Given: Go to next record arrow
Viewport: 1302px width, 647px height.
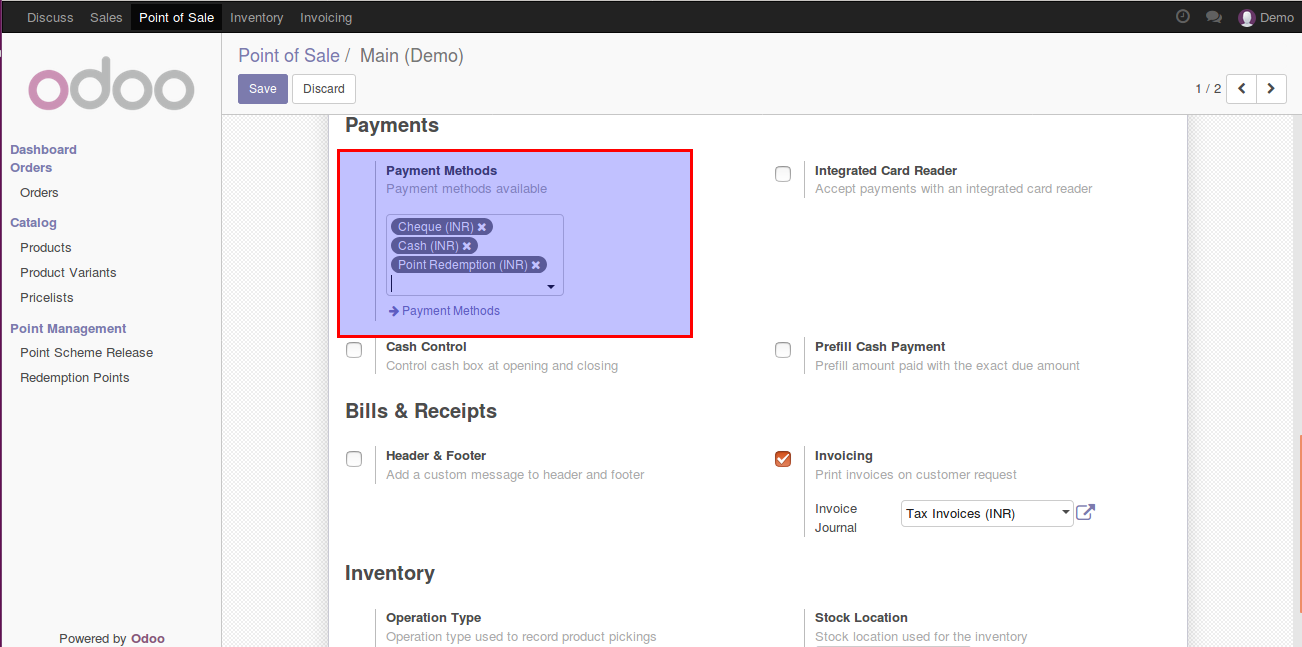Looking at the screenshot, I should pos(1271,89).
